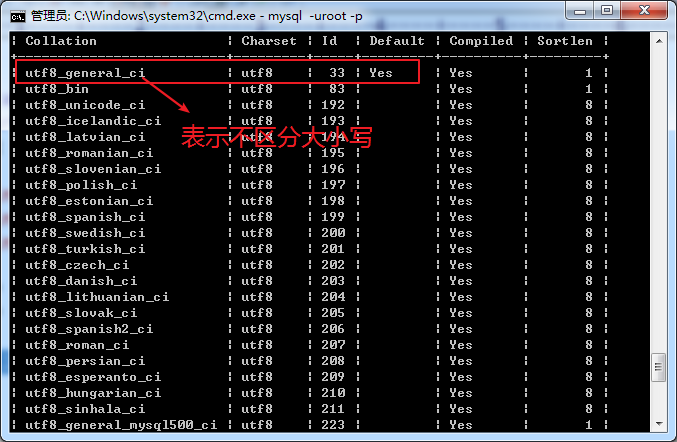Image resolution: width=677 pixels, height=442 pixels.
Task: Select the utf8_persian_ci row text
Action: (x=85, y=361)
